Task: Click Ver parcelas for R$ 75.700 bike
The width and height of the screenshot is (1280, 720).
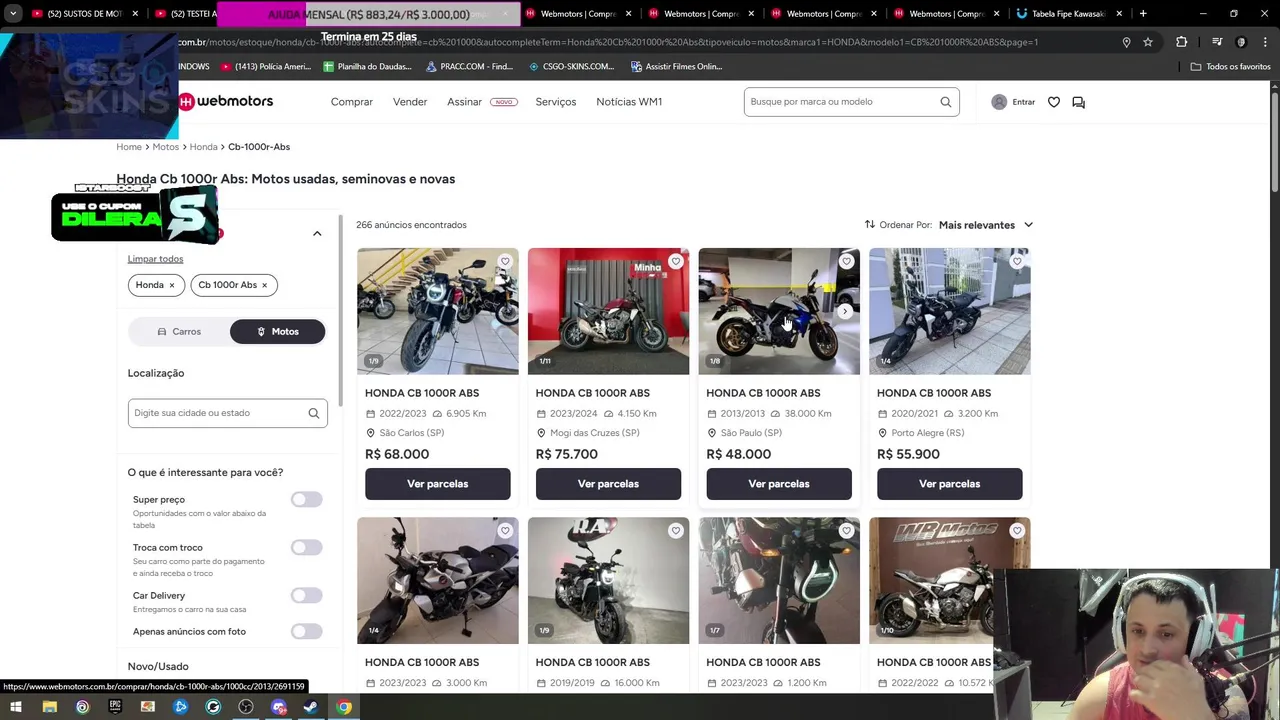Action: [x=608, y=484]
